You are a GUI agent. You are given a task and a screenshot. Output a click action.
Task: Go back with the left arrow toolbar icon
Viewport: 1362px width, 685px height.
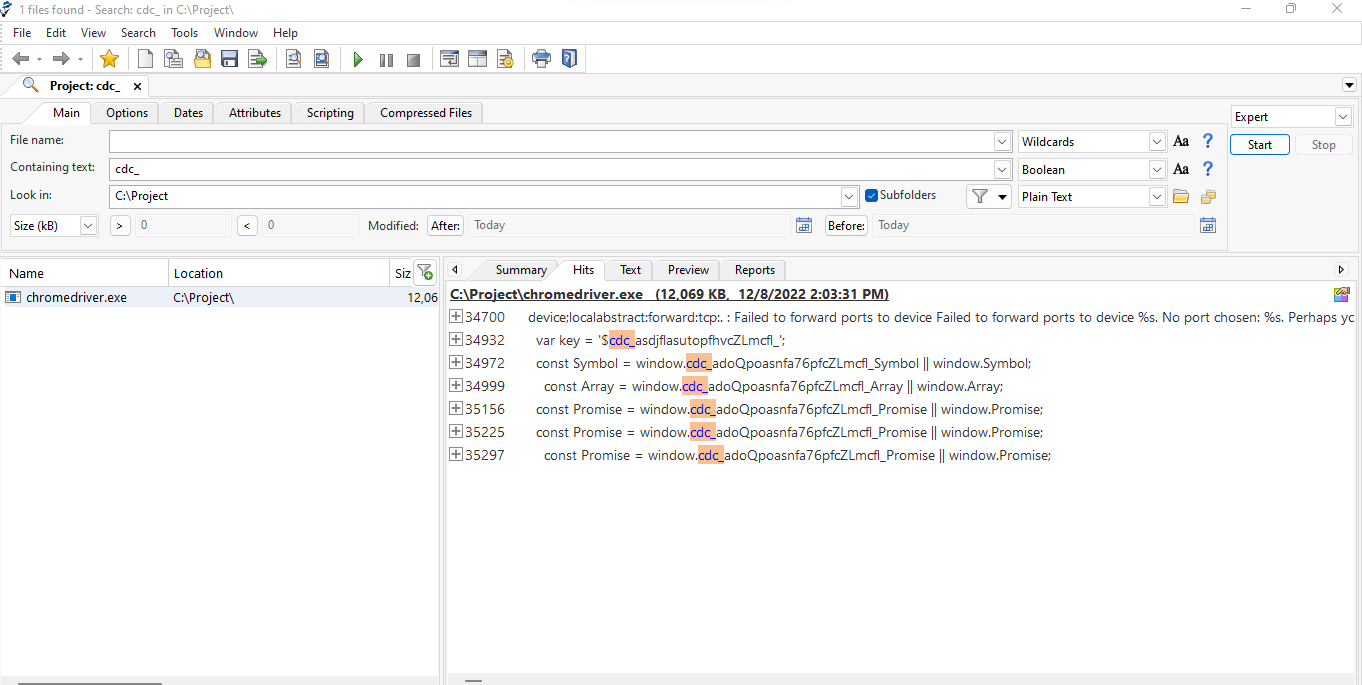[x=20, y=59]
